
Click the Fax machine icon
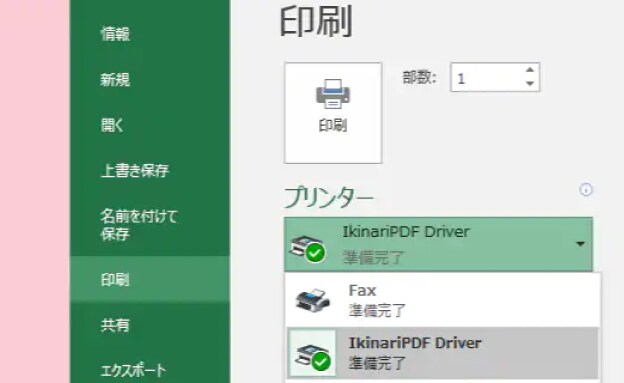click(312, 301)
